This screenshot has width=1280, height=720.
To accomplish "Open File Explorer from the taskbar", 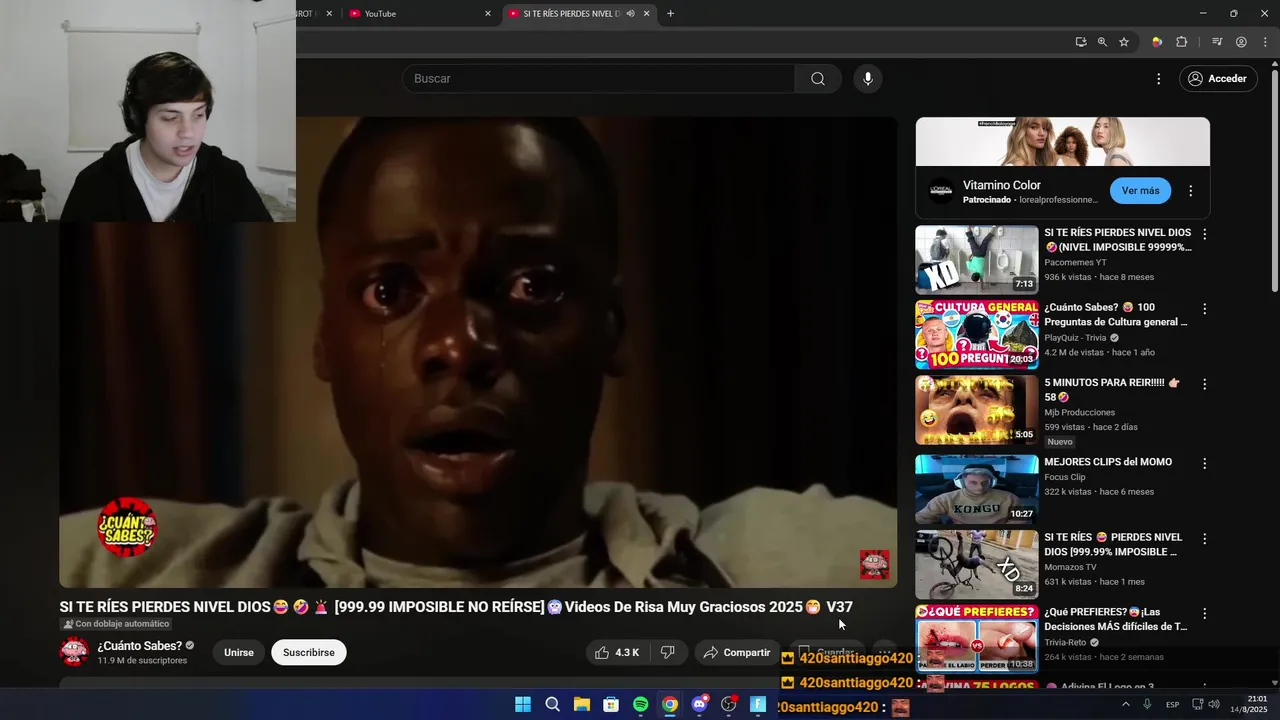I will click(582, 705).
